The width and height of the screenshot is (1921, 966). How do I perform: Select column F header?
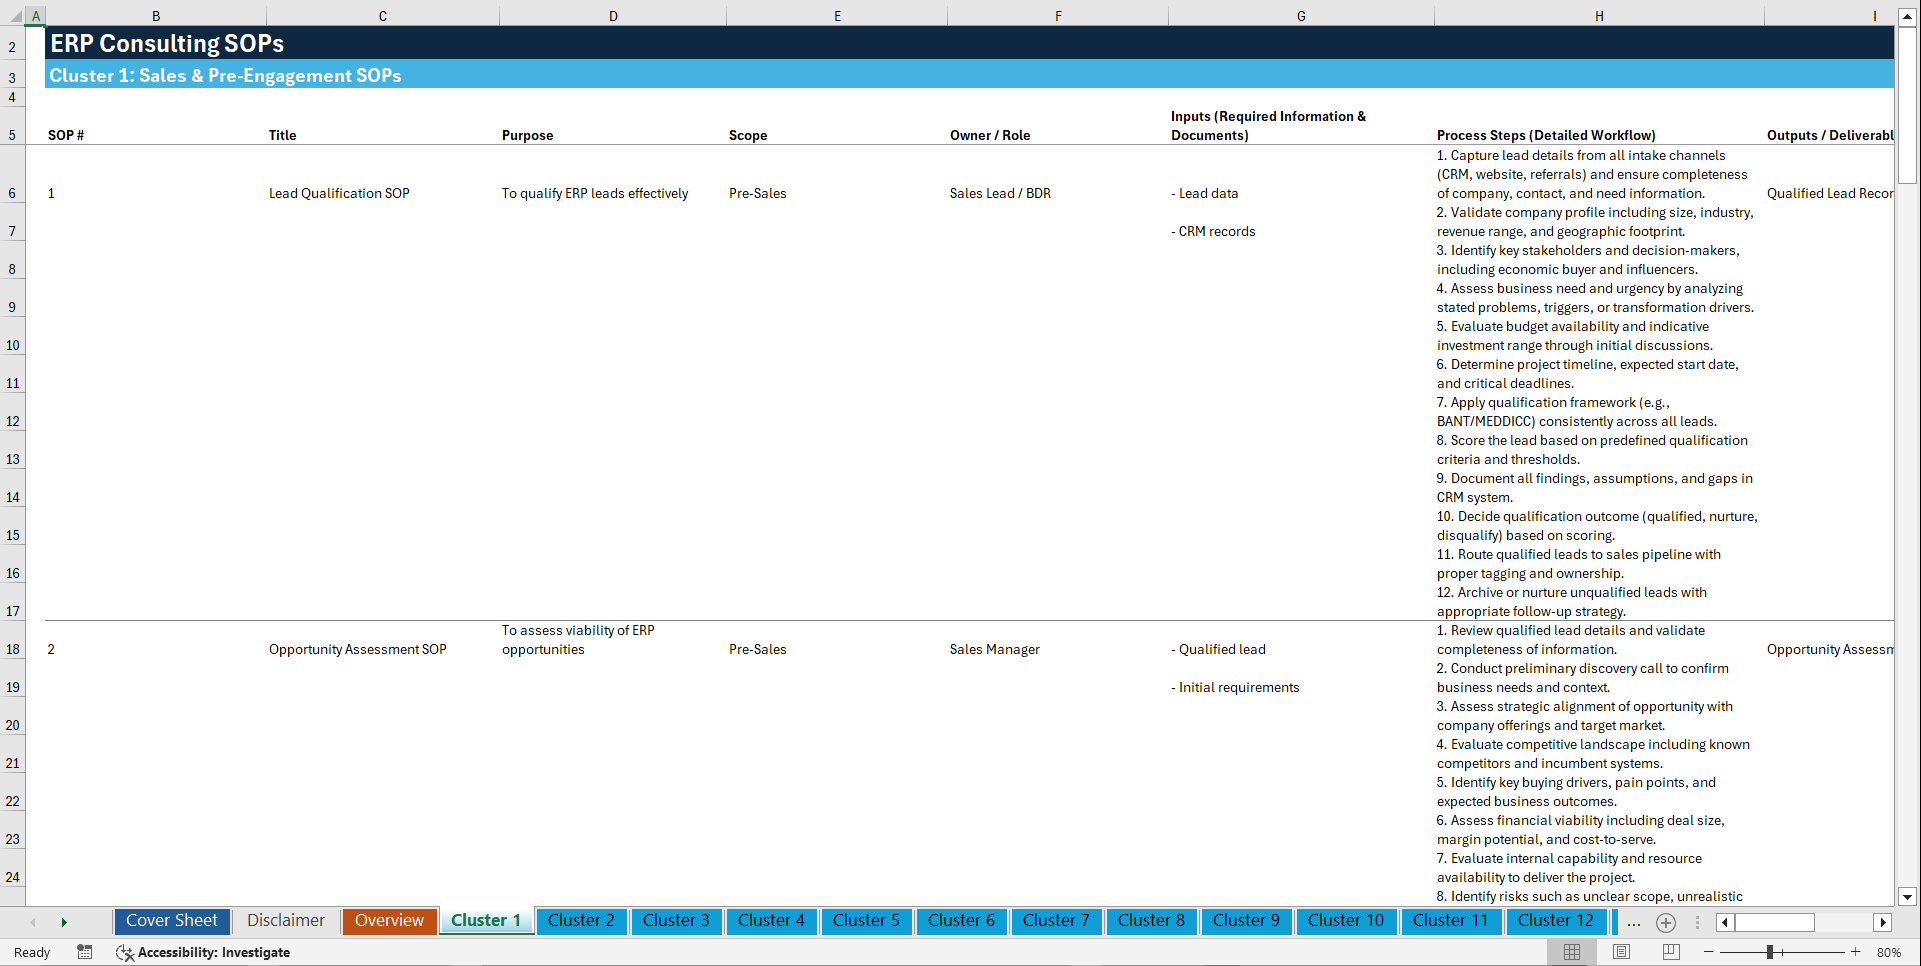1057,15
